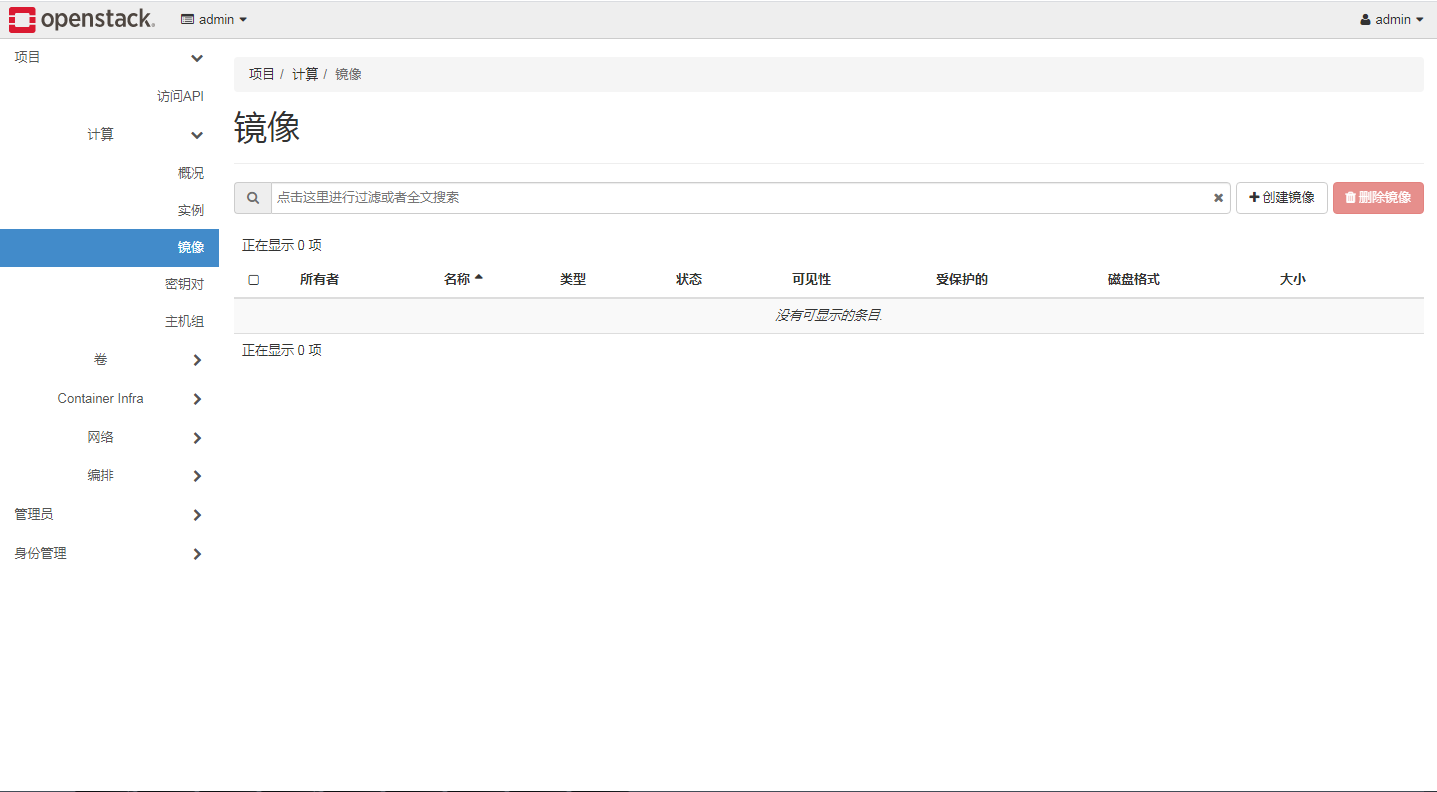1437x792 pixels.
Task: Expand the Container Infra chevron
Action: (x=197, y=399)
